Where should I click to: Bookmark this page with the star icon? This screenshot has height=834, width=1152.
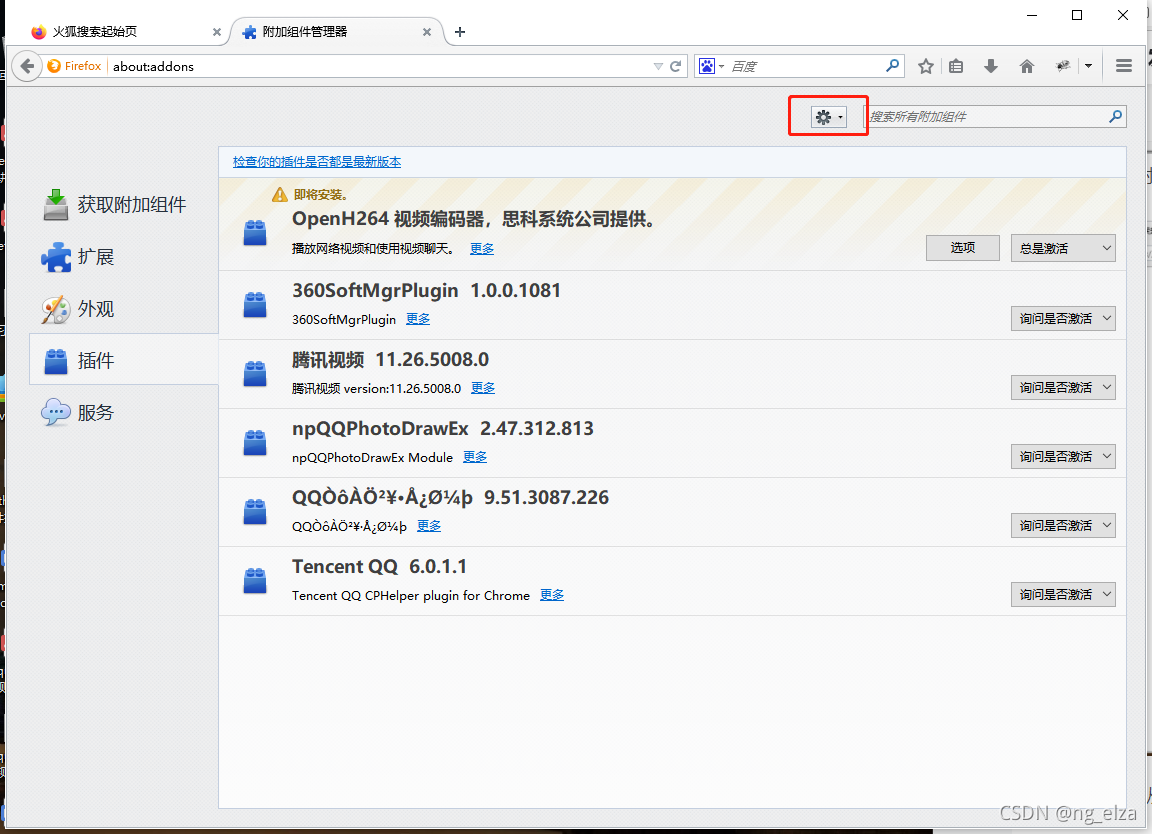[x=926, y=66]
